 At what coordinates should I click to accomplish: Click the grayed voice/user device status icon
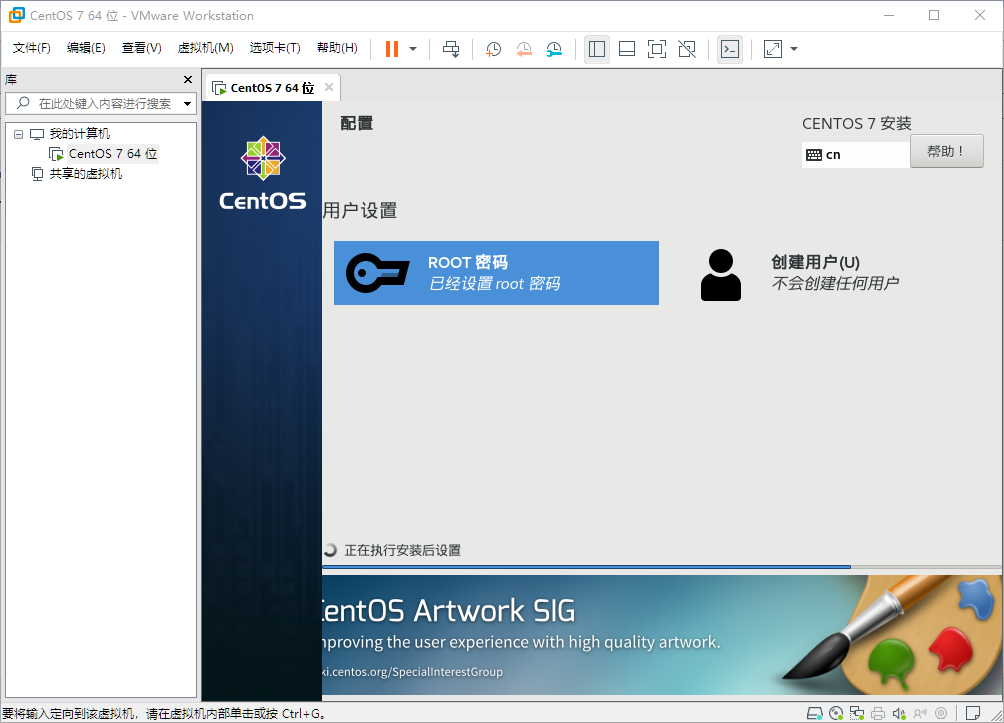click(920, 713)
